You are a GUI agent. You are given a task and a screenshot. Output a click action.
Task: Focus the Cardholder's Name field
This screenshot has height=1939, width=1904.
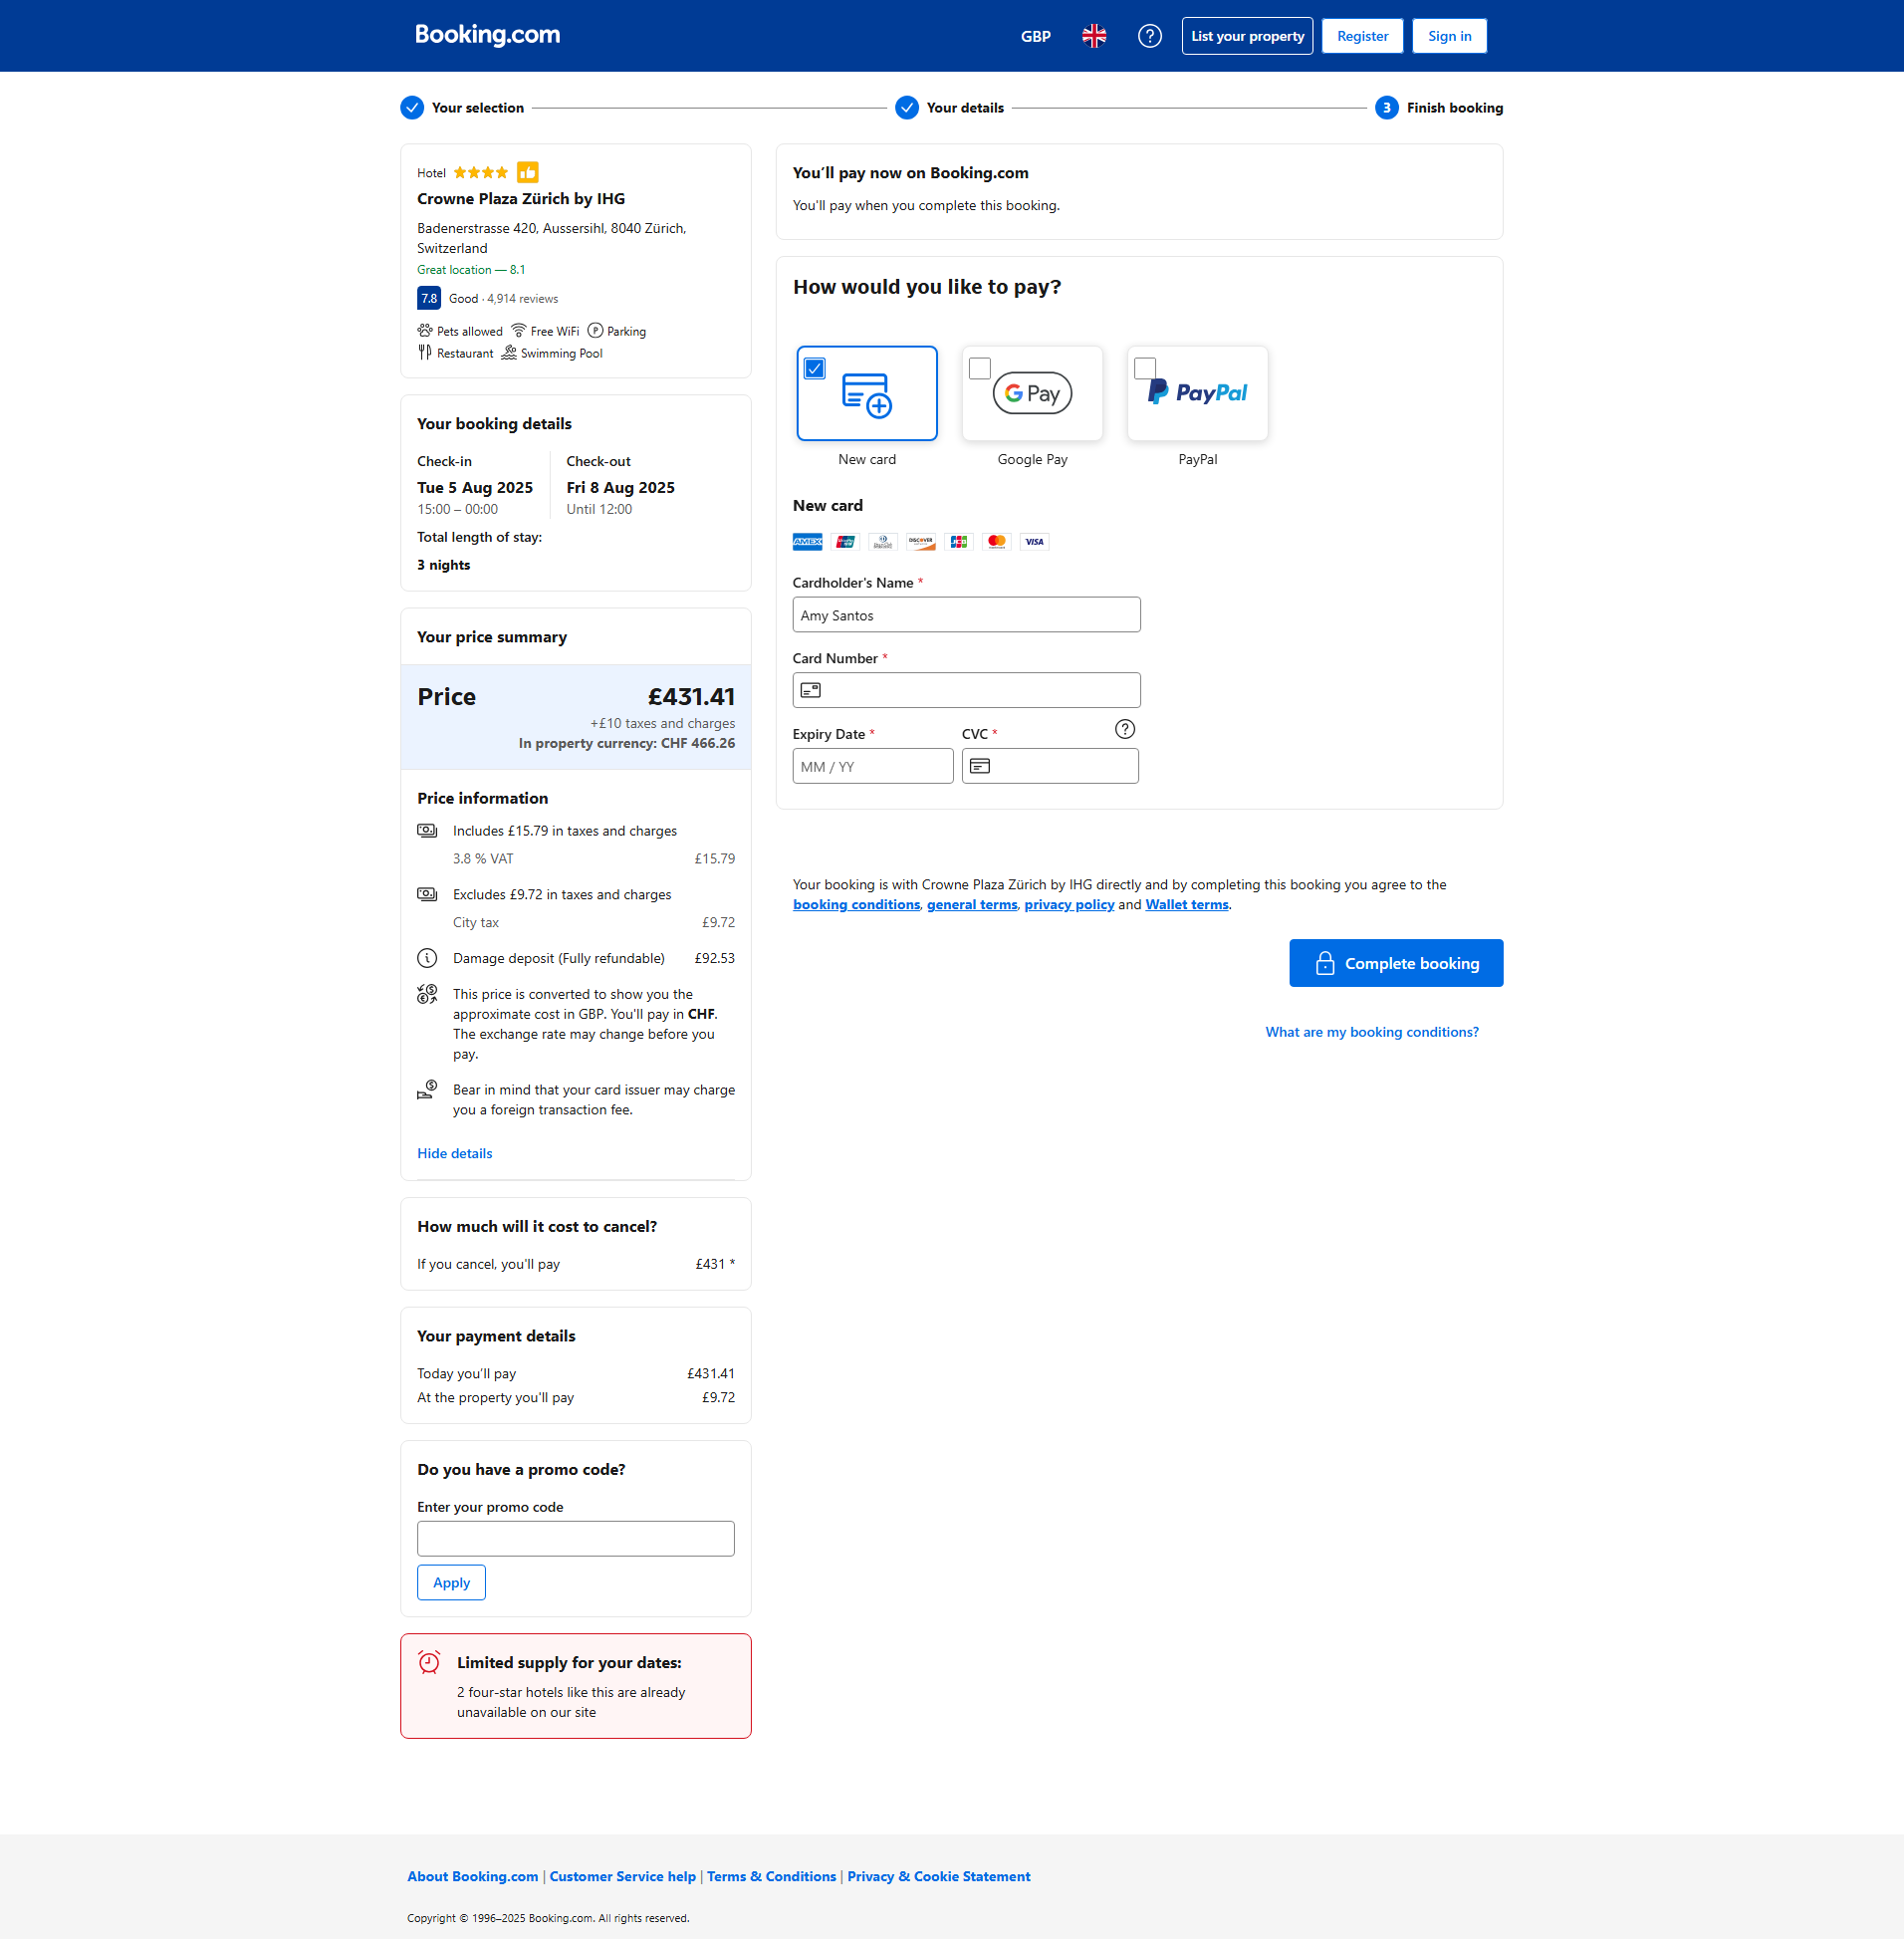(x=967, y=615)
